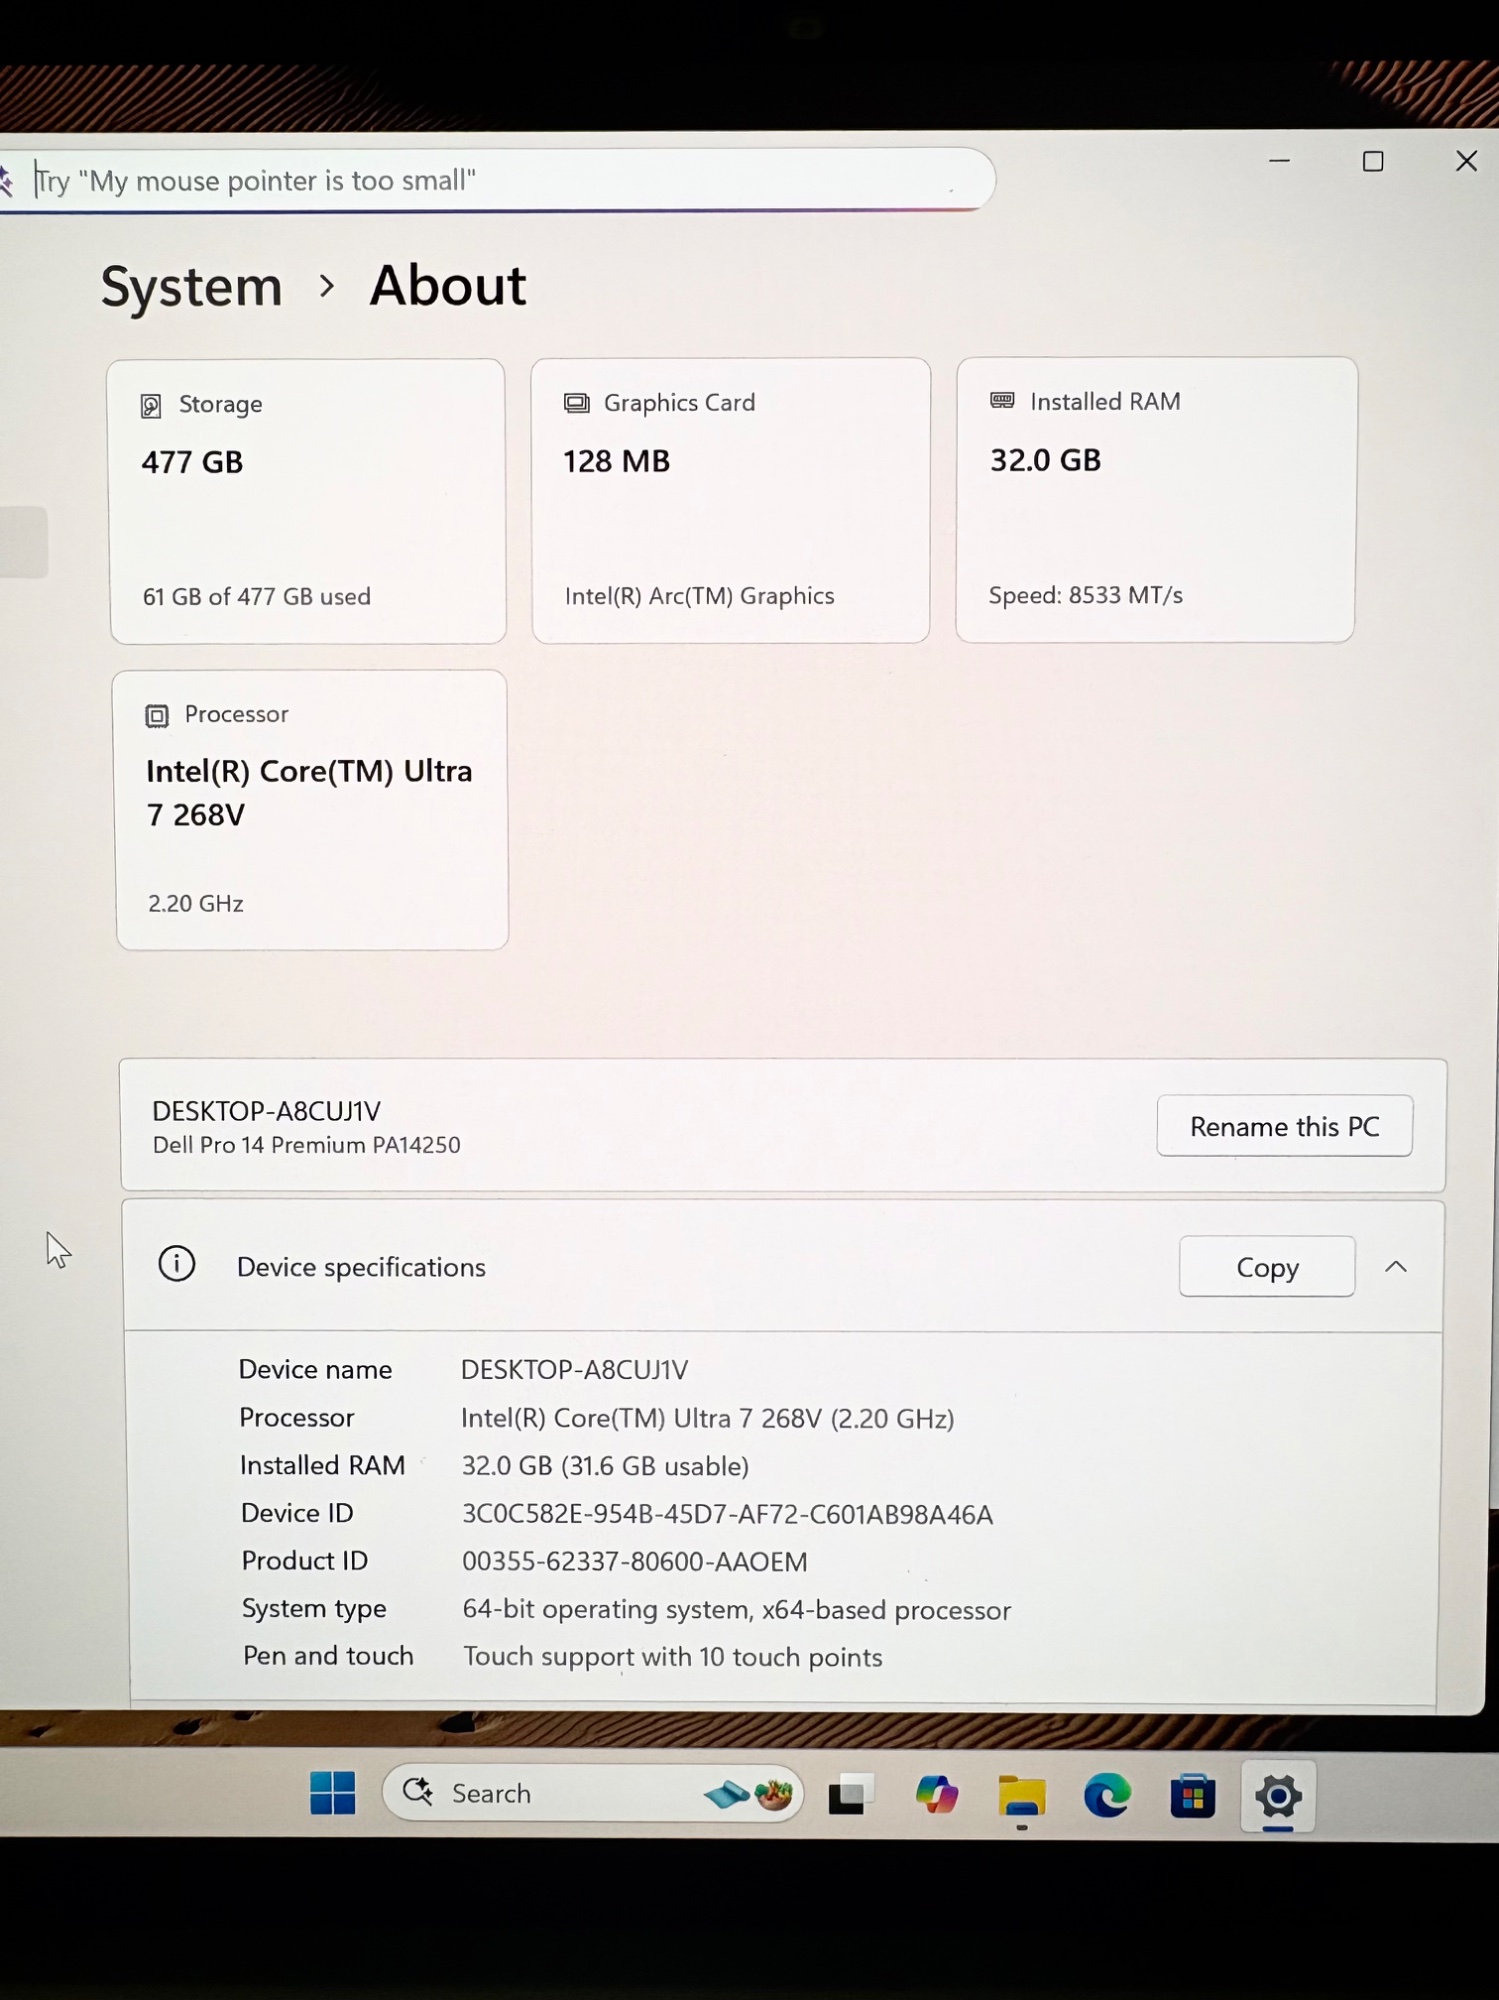
Task: Open File Explorer from the taskbar
Action: tap(1021, 1797)
